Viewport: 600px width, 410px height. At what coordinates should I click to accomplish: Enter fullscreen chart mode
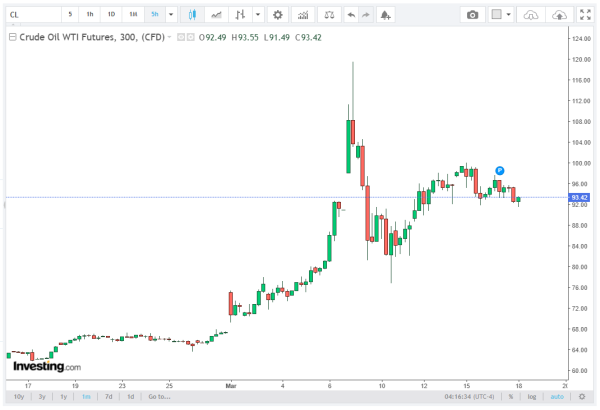(x=585, y=15)
